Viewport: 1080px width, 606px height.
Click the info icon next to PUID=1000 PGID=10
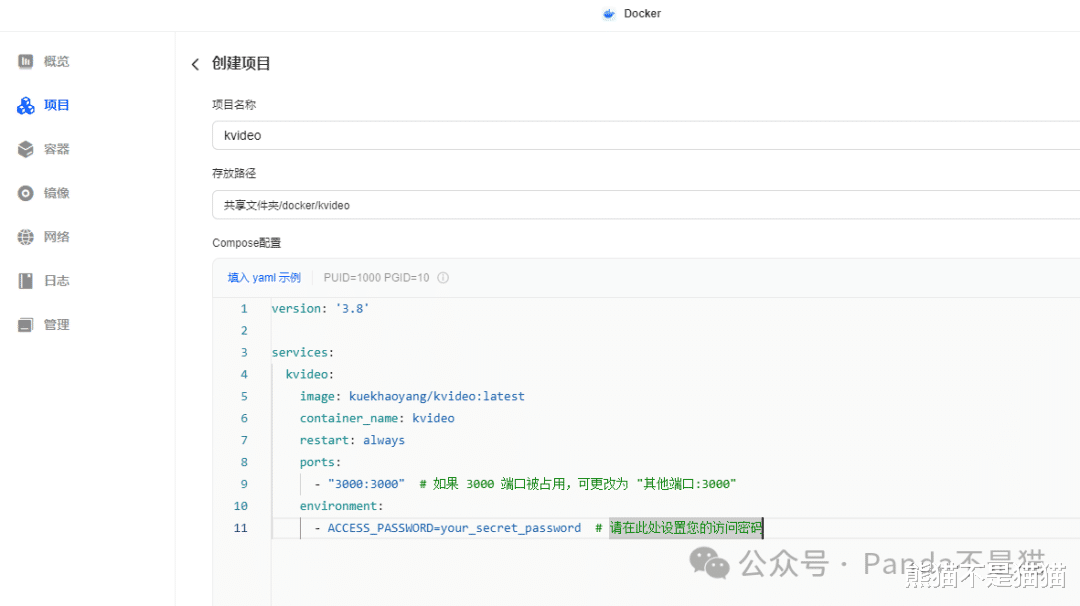pyautogui.click(x=443, y=278)
